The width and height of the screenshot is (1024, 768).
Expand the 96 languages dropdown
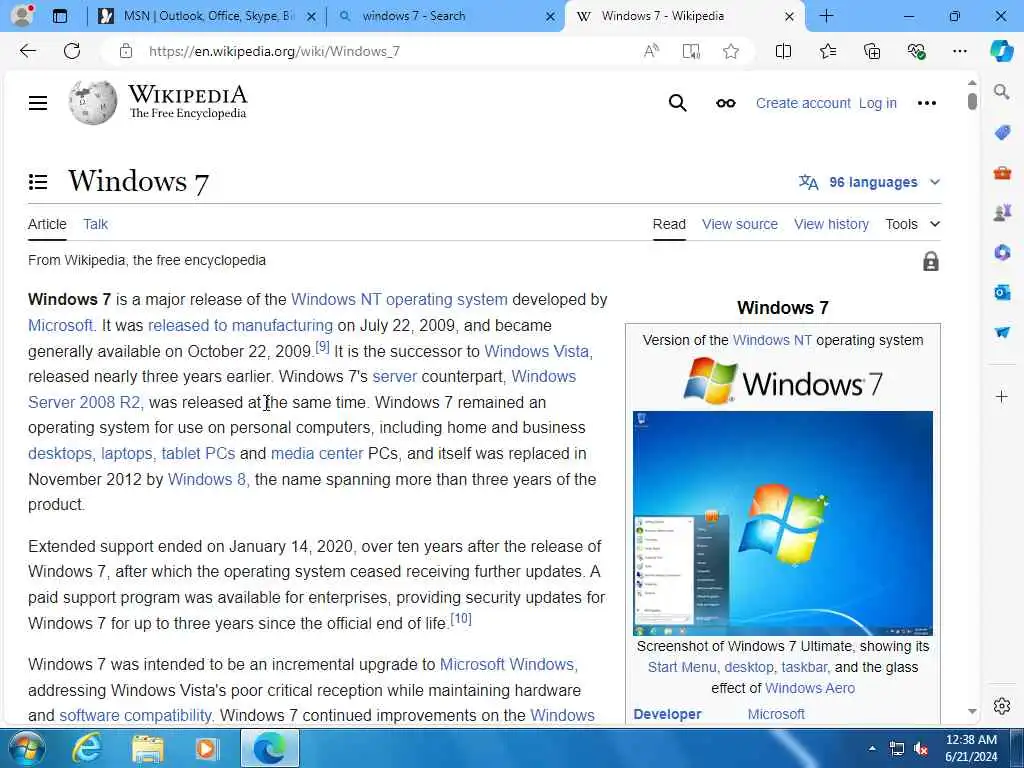coord(869,182)
